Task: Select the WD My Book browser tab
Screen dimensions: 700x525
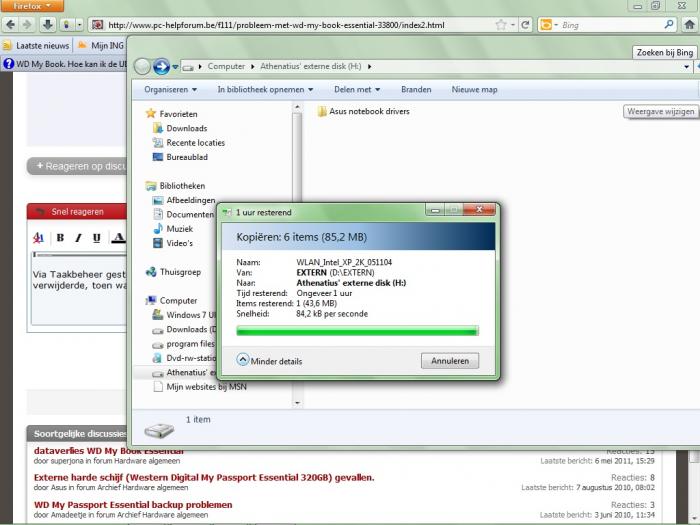Action: (x=65, y=64)
